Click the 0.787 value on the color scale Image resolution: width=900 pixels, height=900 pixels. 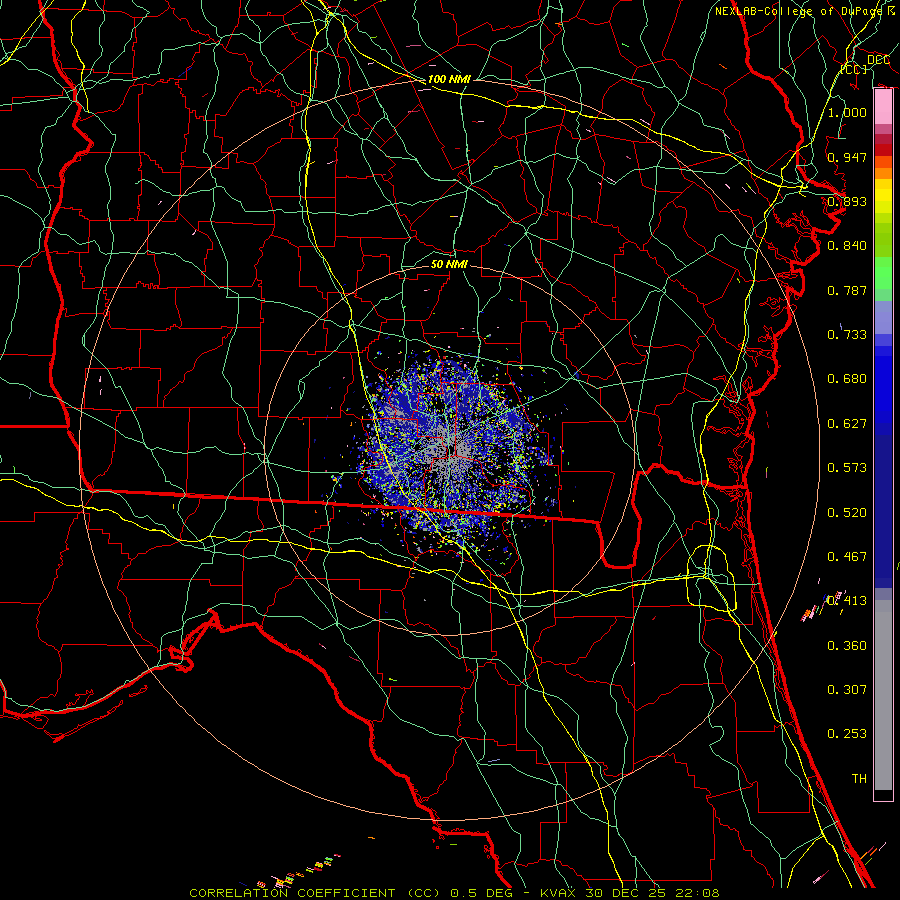[x=847, y=290]
